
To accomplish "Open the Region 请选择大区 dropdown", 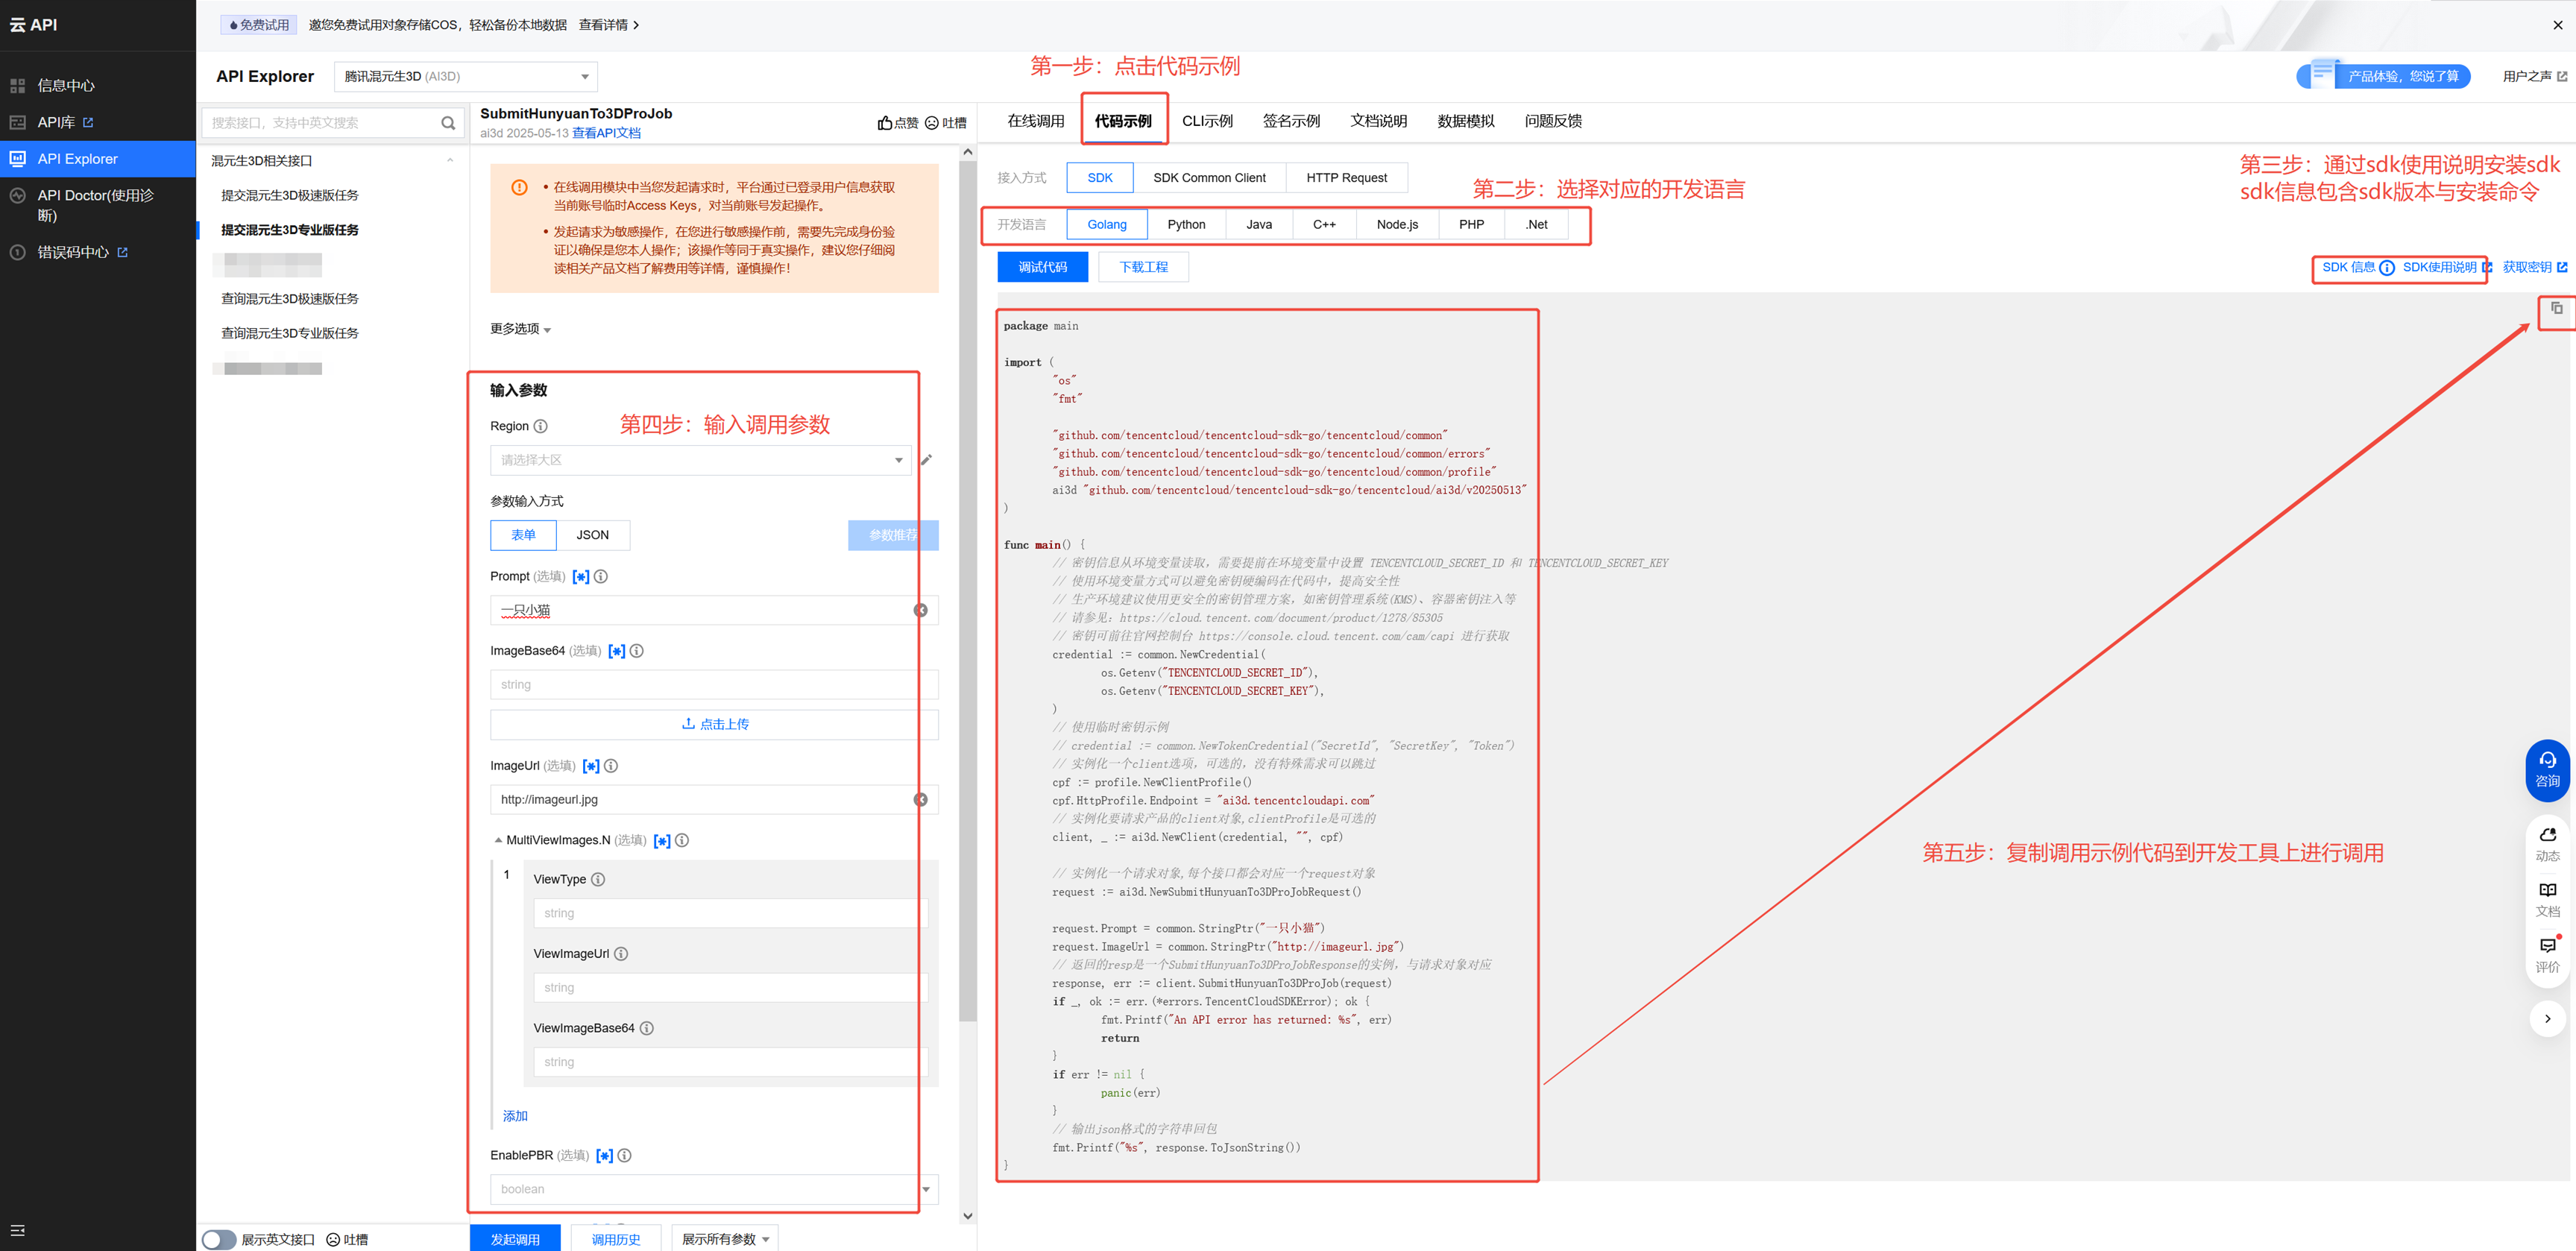I will click(700, 460).
